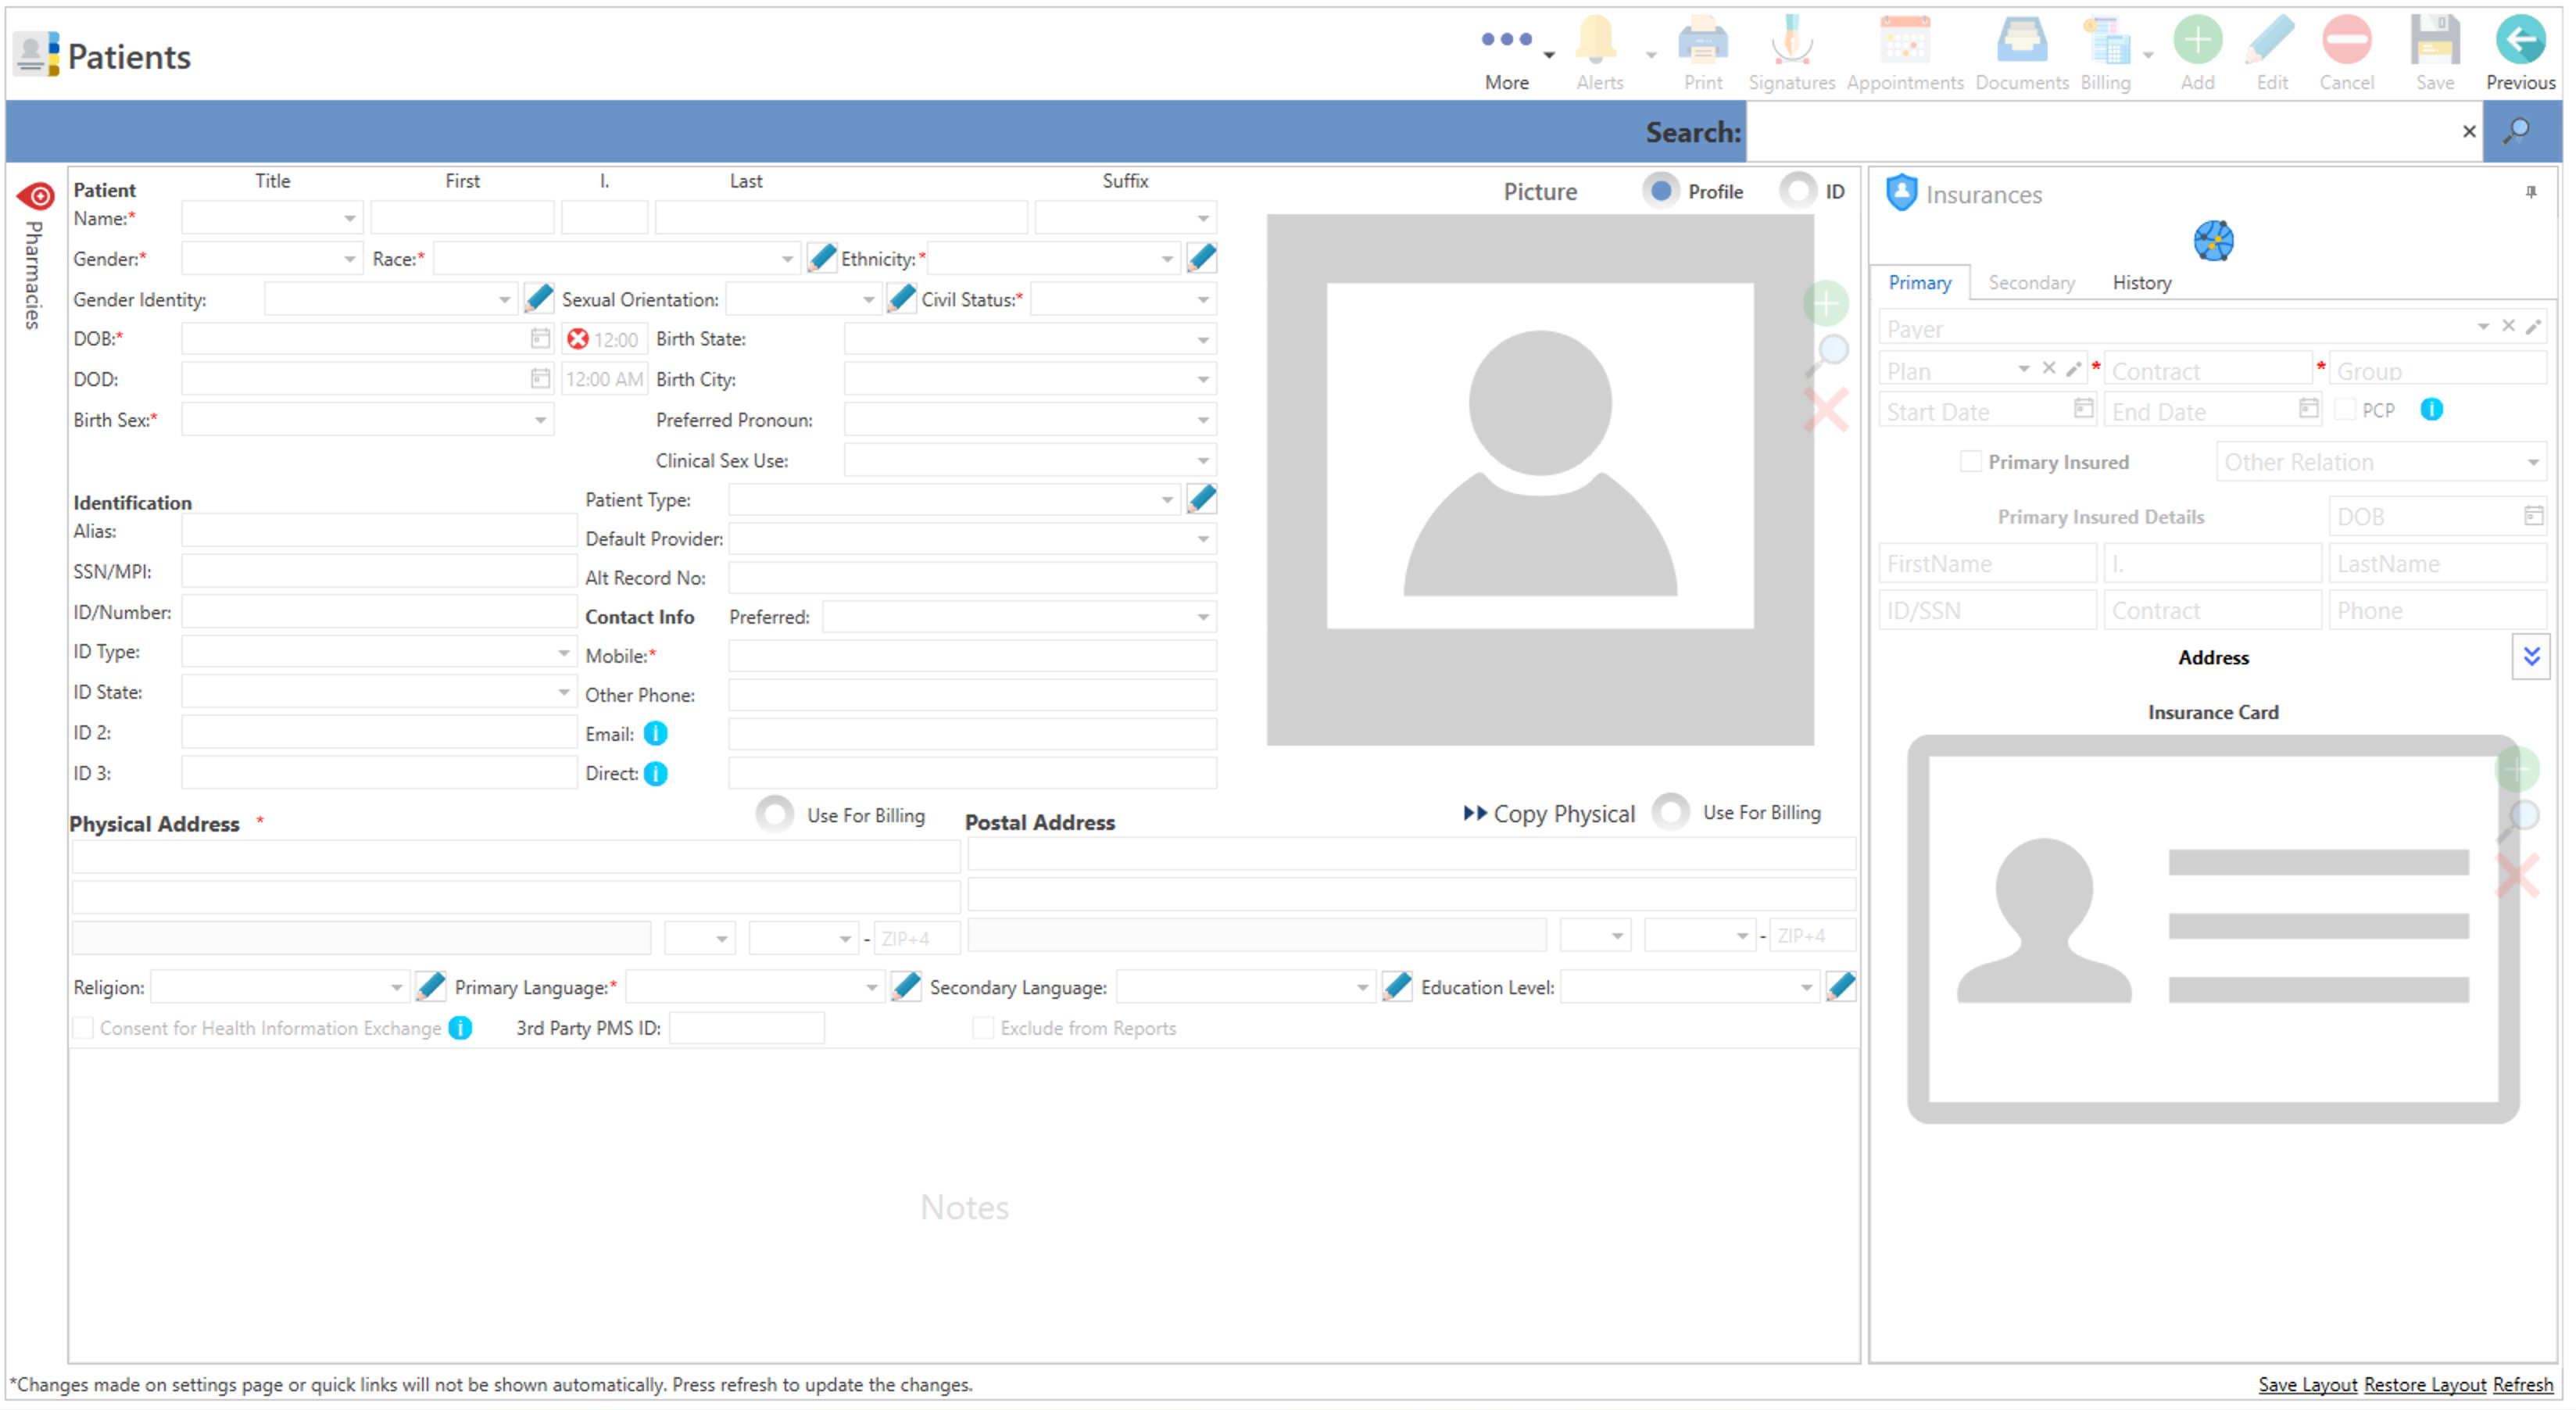Viewport: 2576px width, 1410px height.
Task: Open the More options menu
Action: coord(1507,55)
